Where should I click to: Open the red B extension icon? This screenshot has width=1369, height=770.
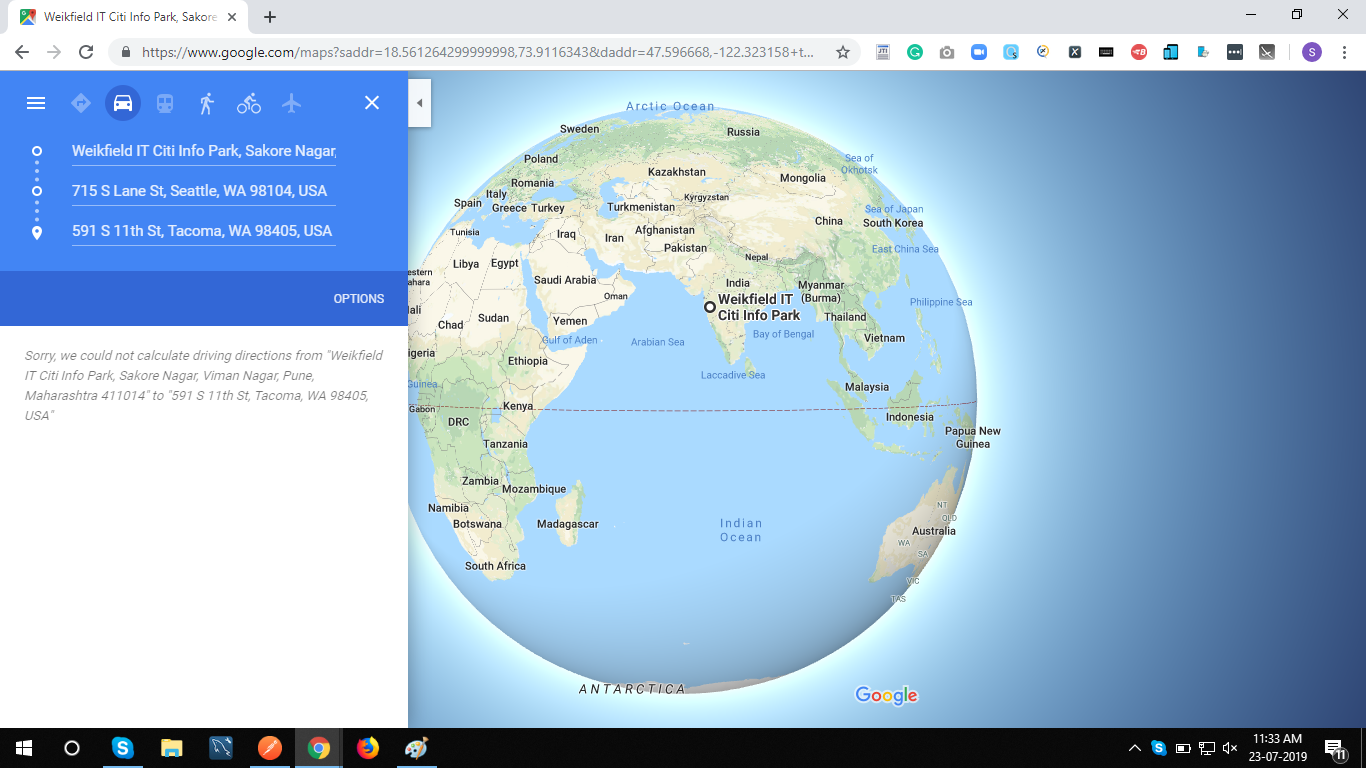tap(1139, 52)
